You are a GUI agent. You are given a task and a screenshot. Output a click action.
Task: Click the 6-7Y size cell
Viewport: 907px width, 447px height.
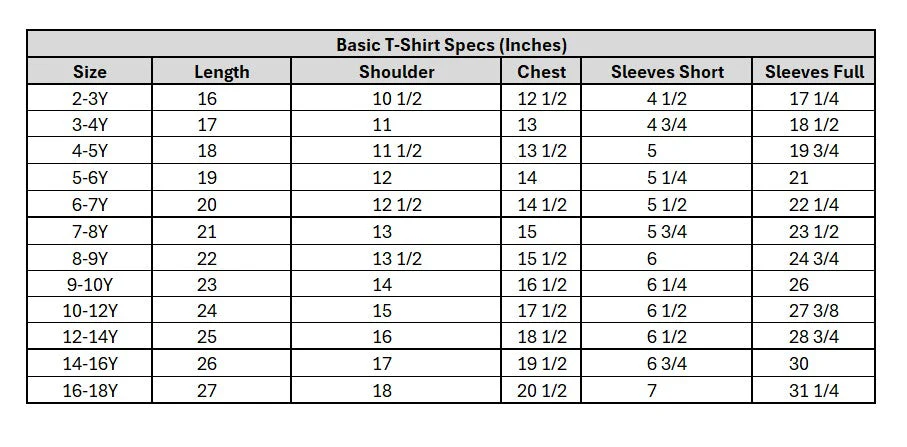click(x=89, y=205)
